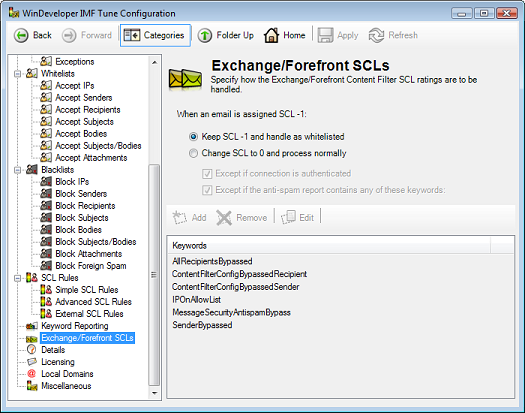Click the Licensing icon

coord(32,361)
